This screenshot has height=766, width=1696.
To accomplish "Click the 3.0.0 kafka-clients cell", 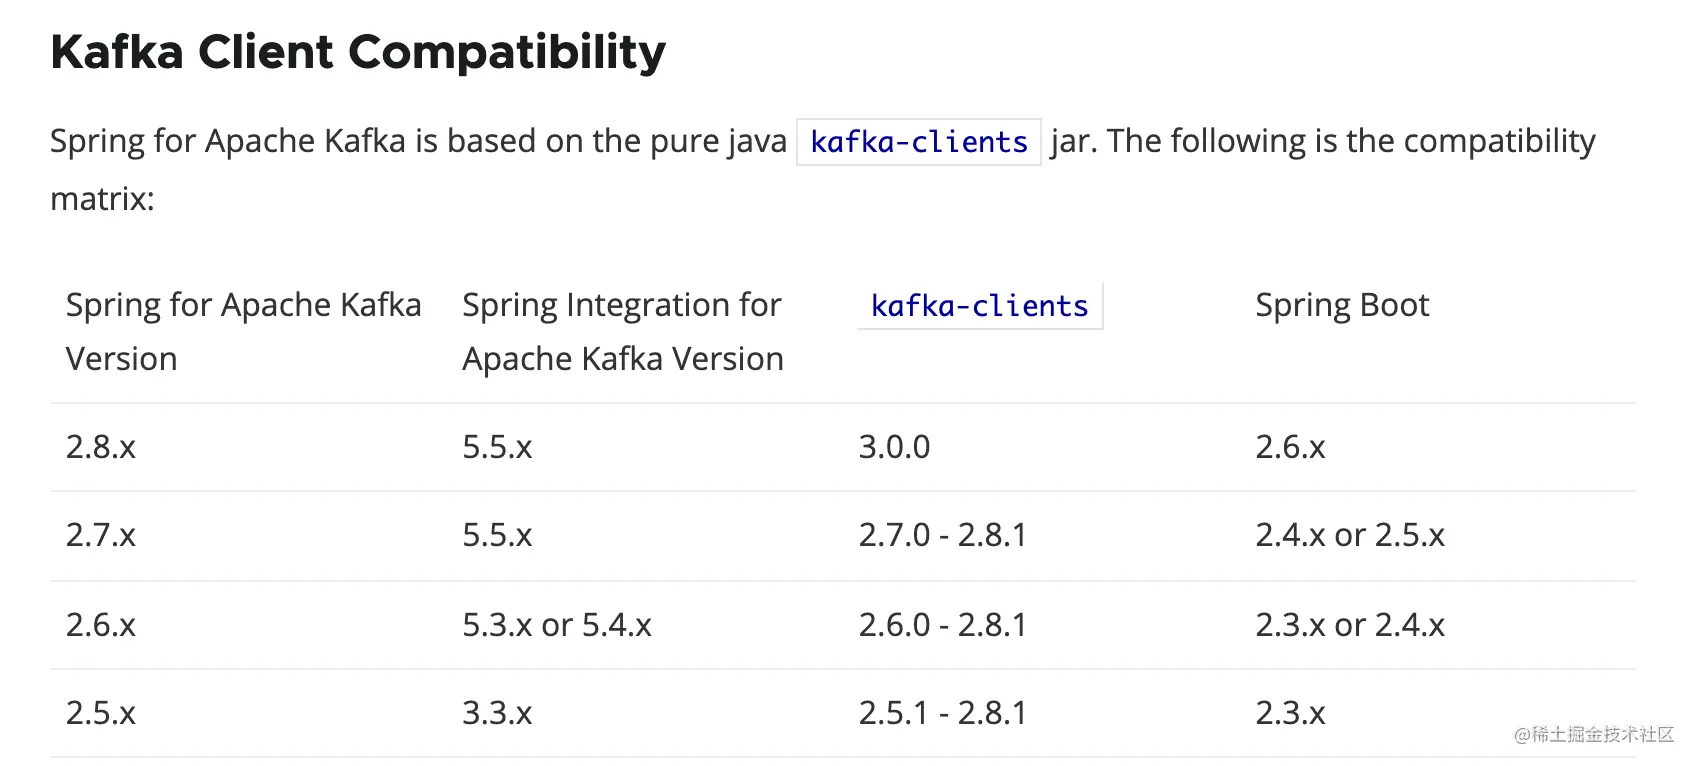I will [895, 447].
